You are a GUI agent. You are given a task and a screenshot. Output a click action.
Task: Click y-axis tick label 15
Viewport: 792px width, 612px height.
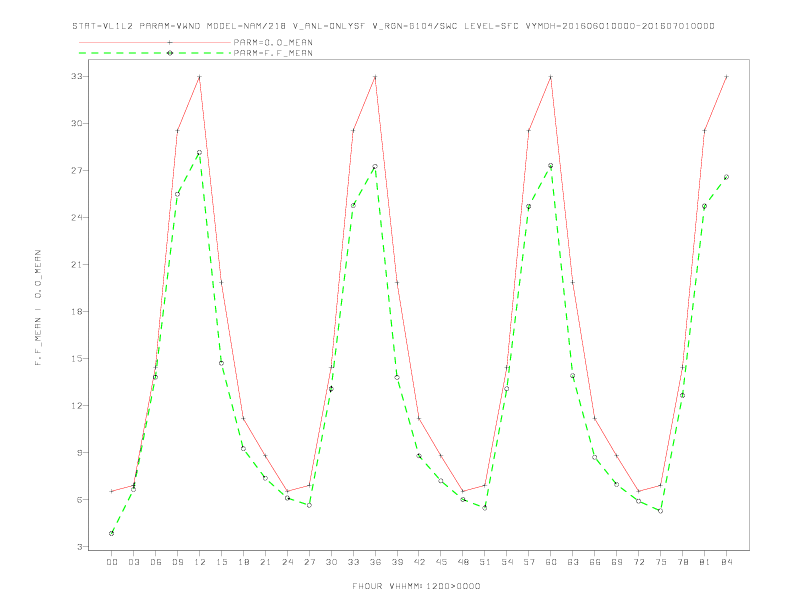click(77, 359)
